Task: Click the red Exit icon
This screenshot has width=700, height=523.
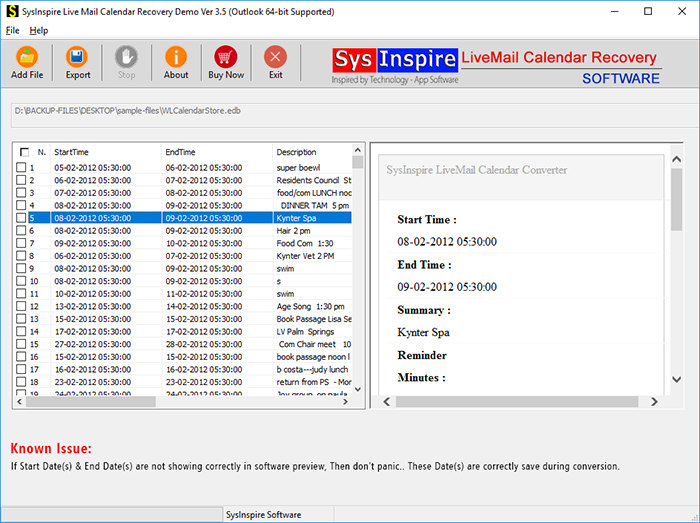Action: 275,57
